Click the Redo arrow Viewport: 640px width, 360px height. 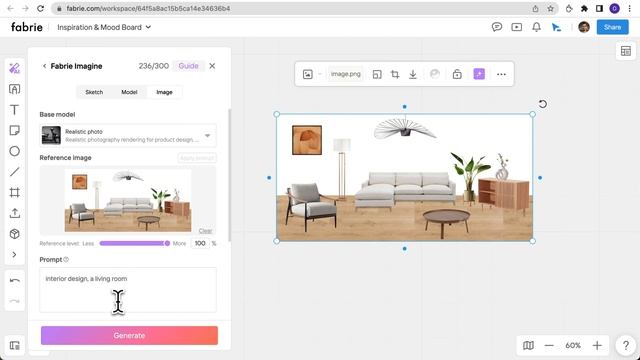coord(14,301)
